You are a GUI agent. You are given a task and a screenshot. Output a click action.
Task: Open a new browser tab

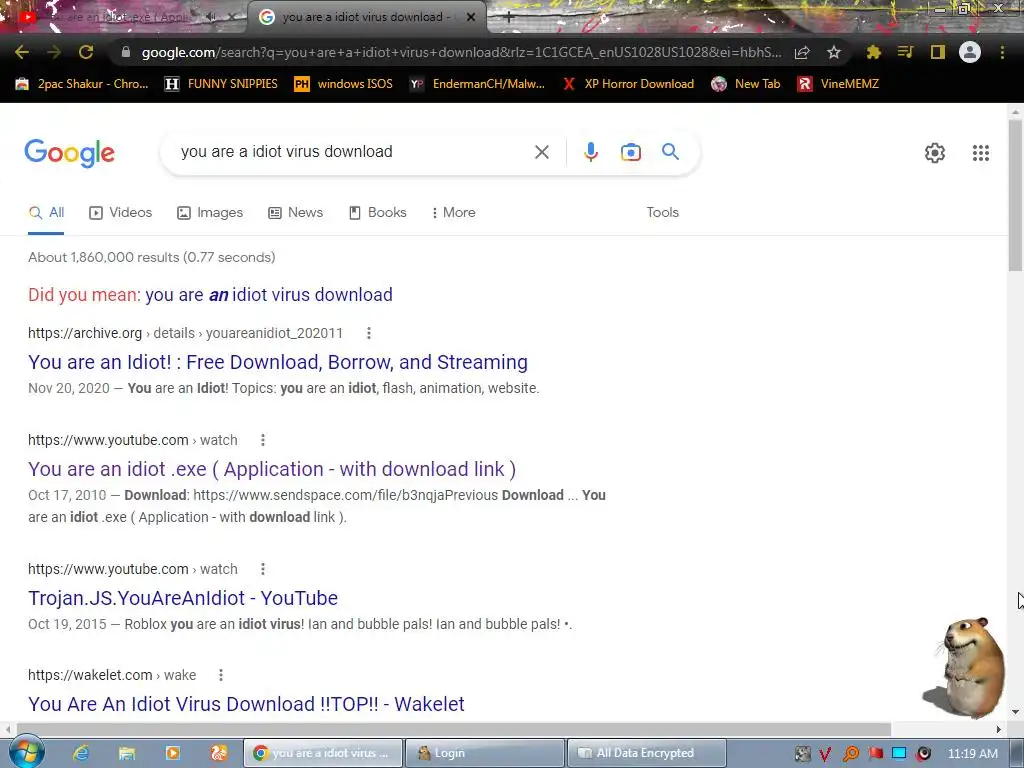pyautogui.click(x=509, y=18)
